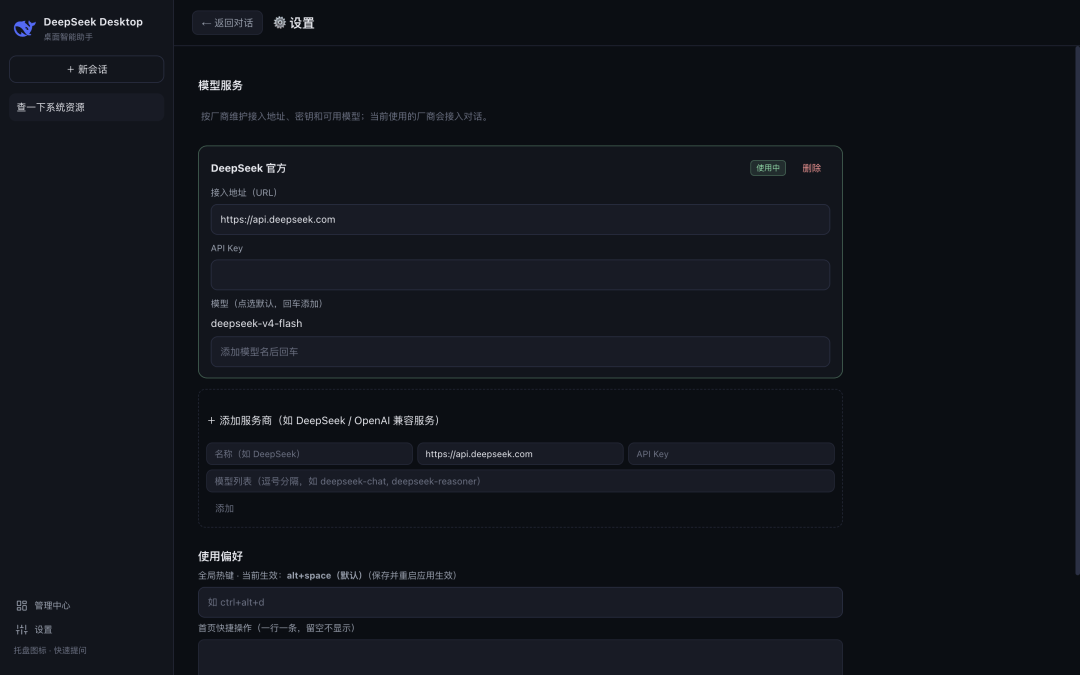Click the 托盘图标 · 快速提问 footer text
The height and width of the screenshot is (675, 1080).
(x=50, y=650)
